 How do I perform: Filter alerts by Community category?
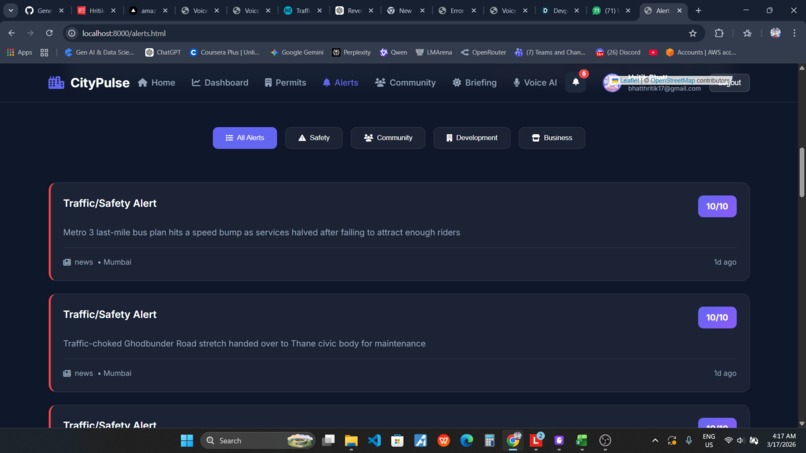pos(388,138)
